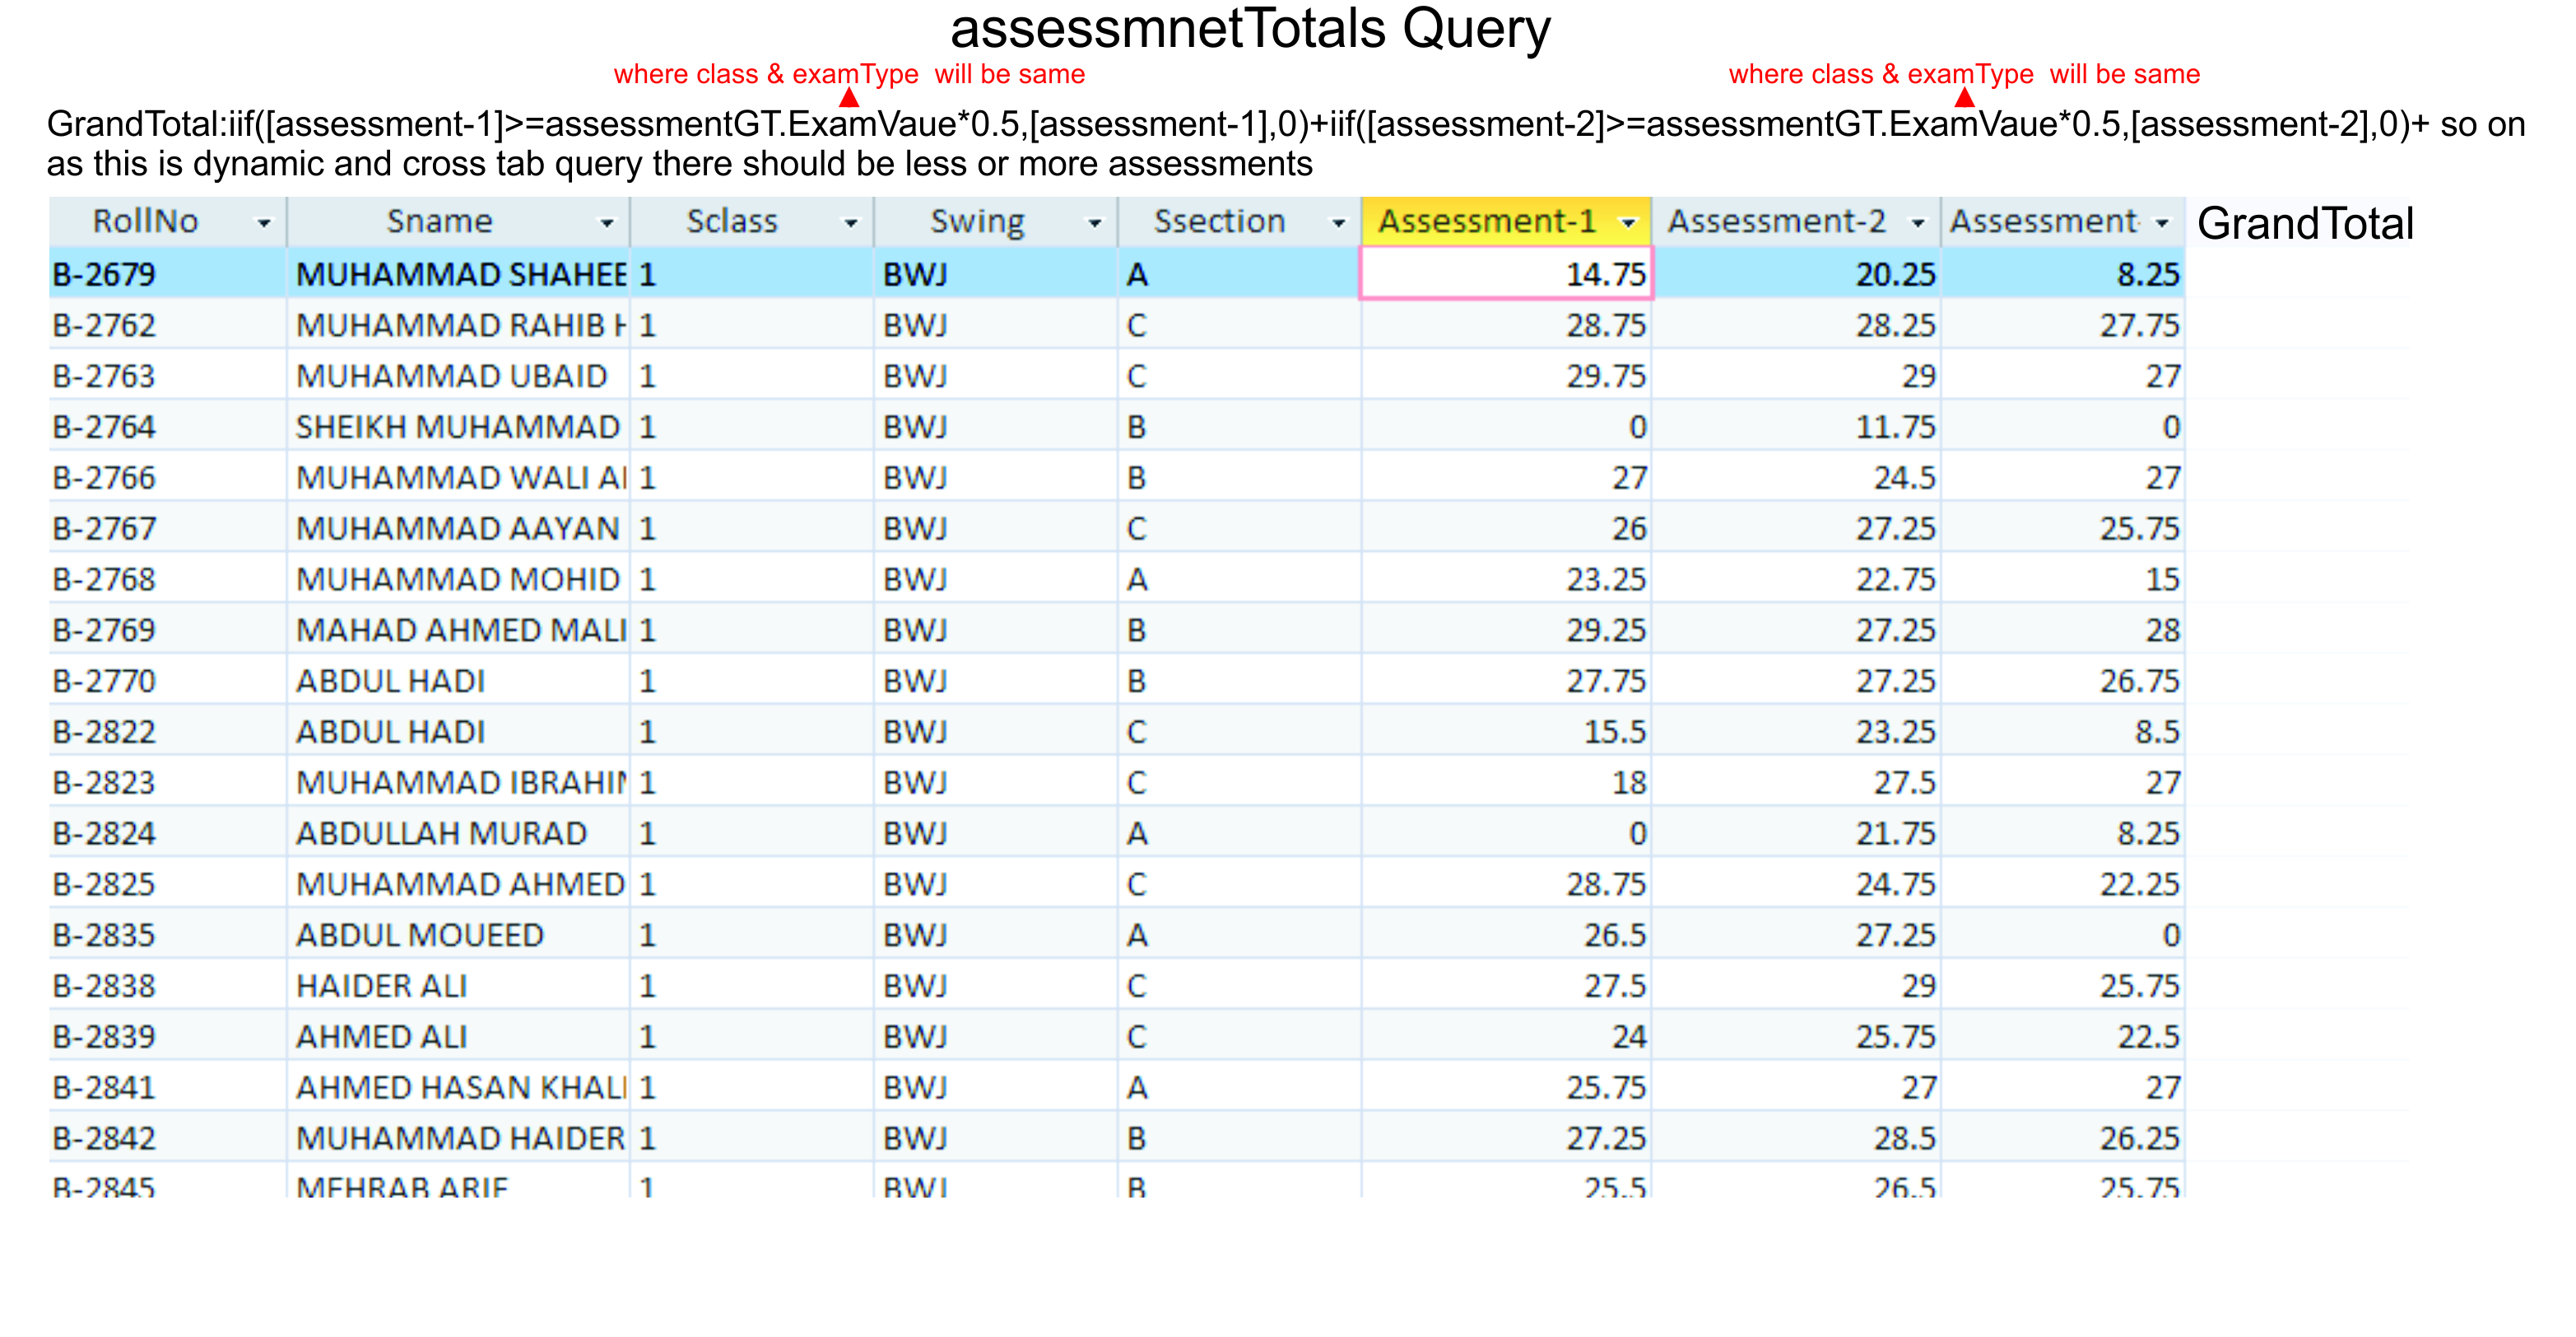Click the HAIDER ALI name cell
Screen dimensions: 2576x1337
pyautogui.click(x=381, y=986)
